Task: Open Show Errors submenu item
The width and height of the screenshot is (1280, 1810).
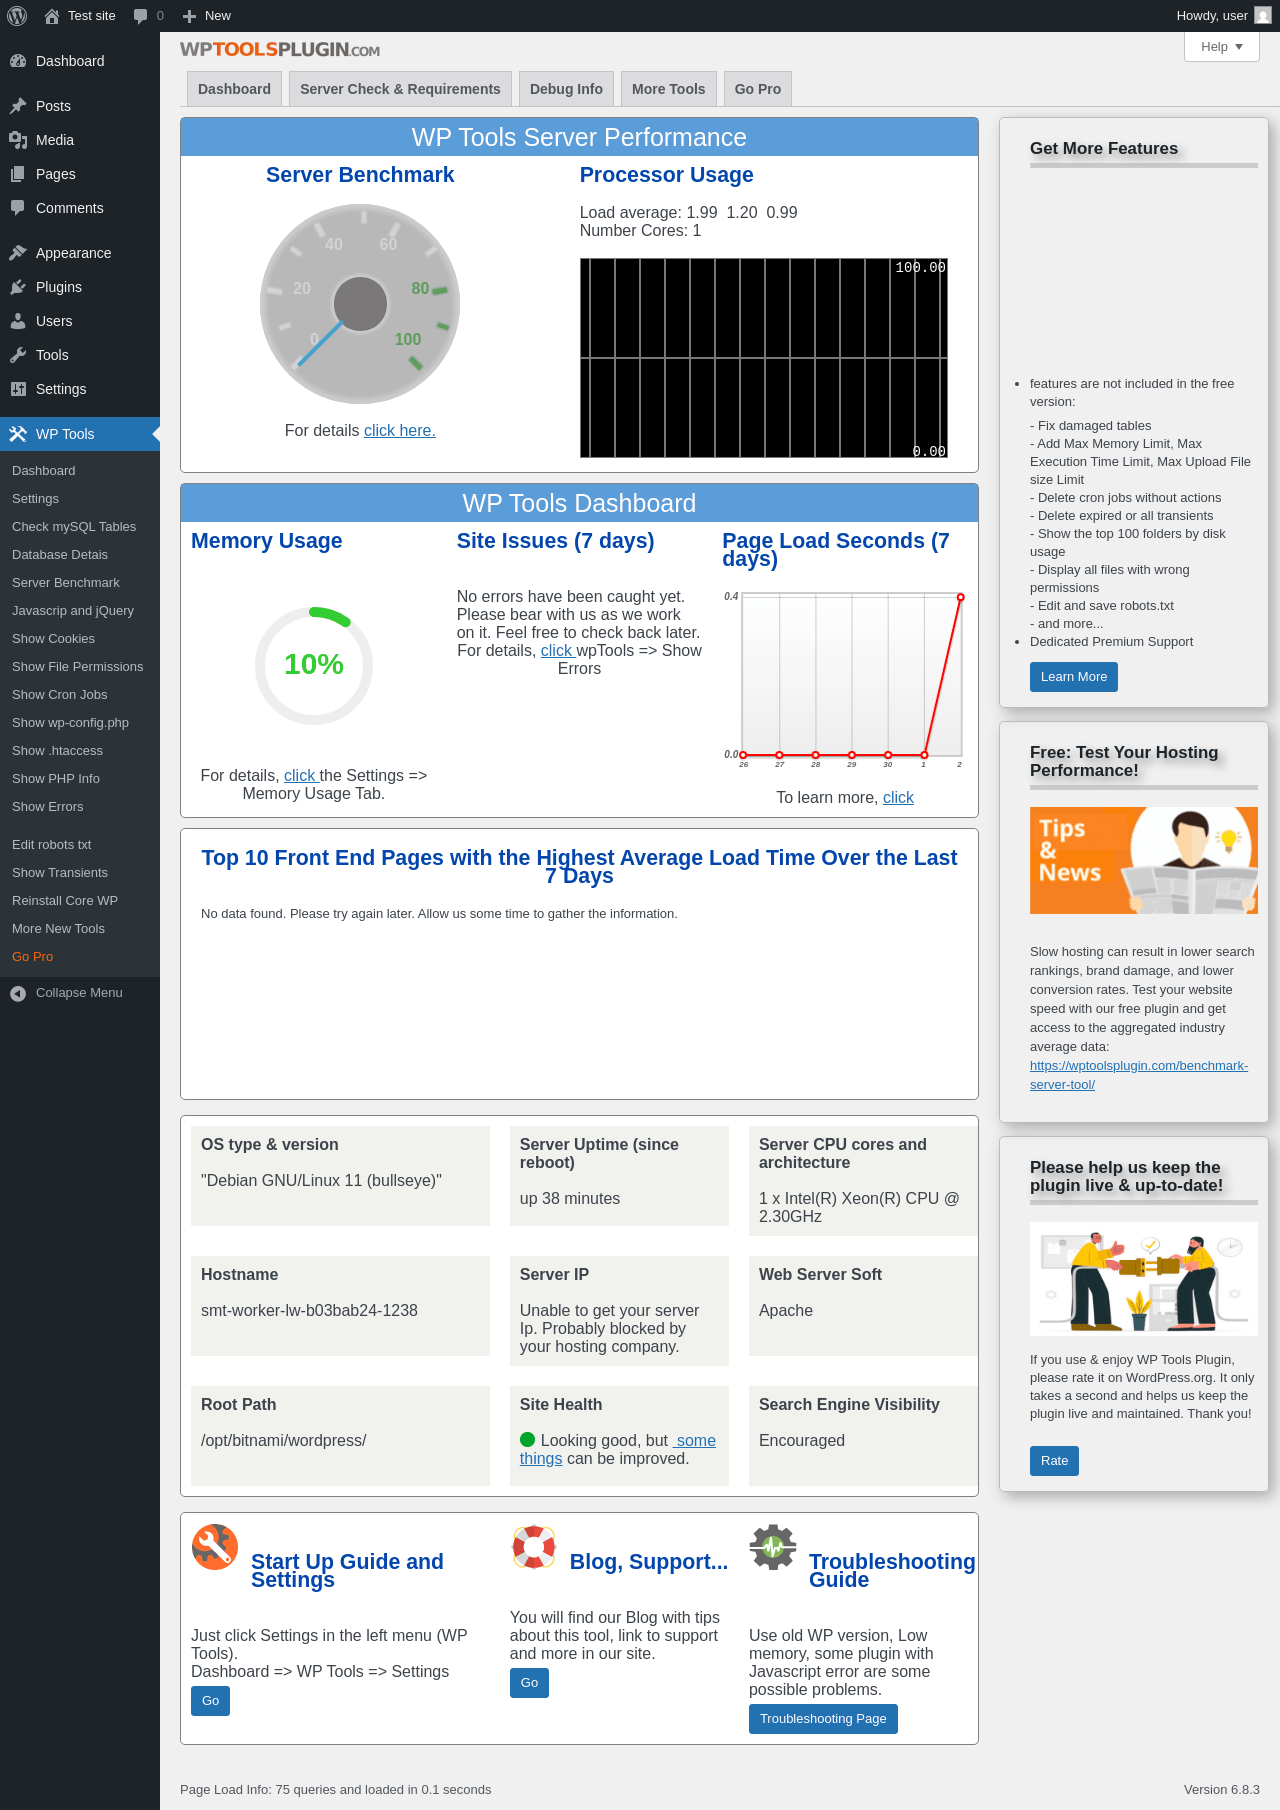Action: coord(80,807)
